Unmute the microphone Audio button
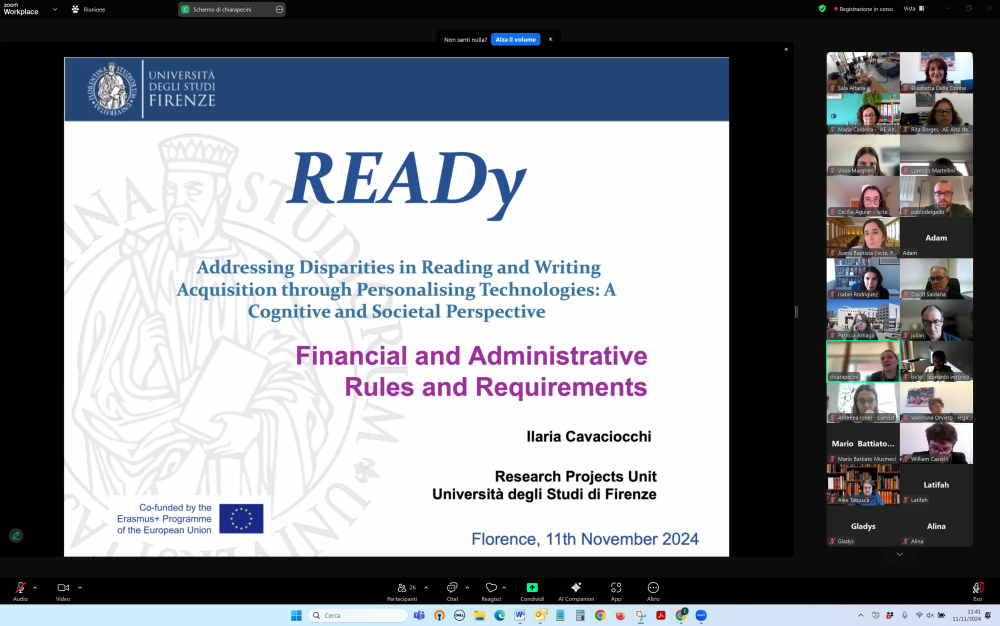1000x626 pixels. [20, 589]
